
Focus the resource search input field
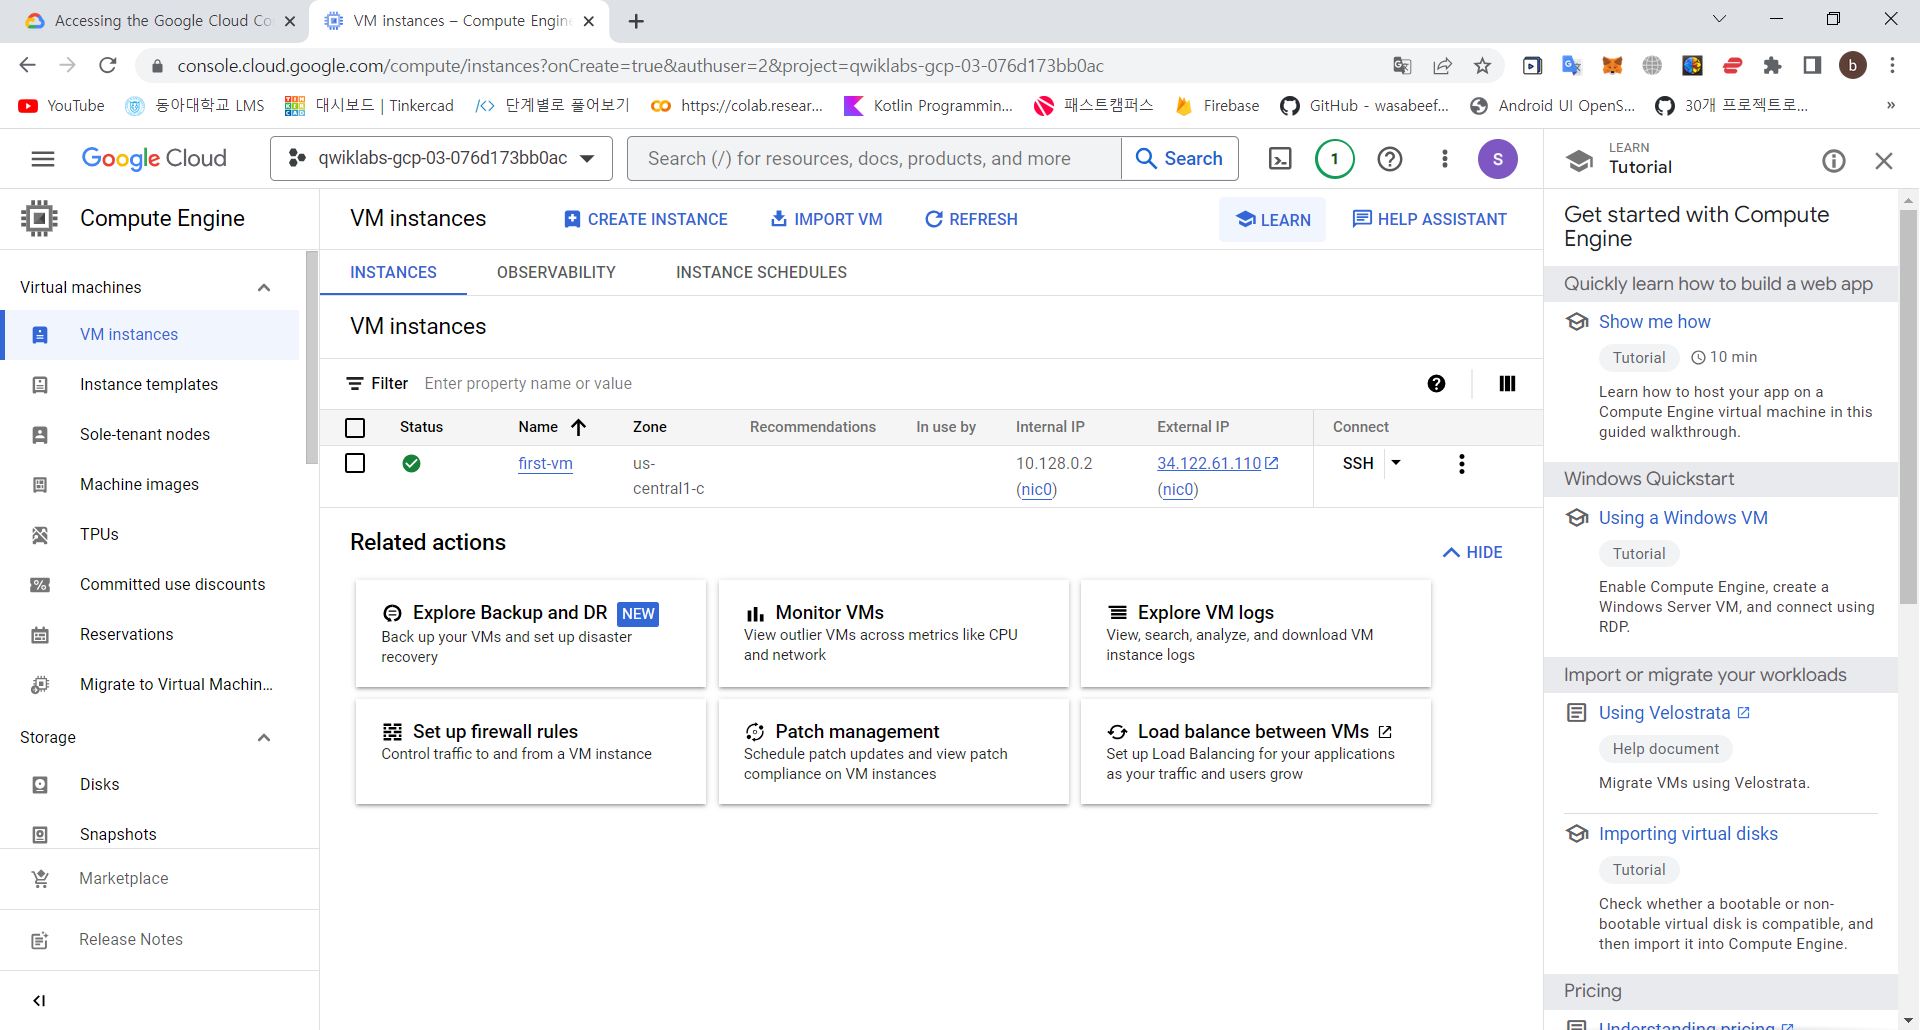pos(874,158)
